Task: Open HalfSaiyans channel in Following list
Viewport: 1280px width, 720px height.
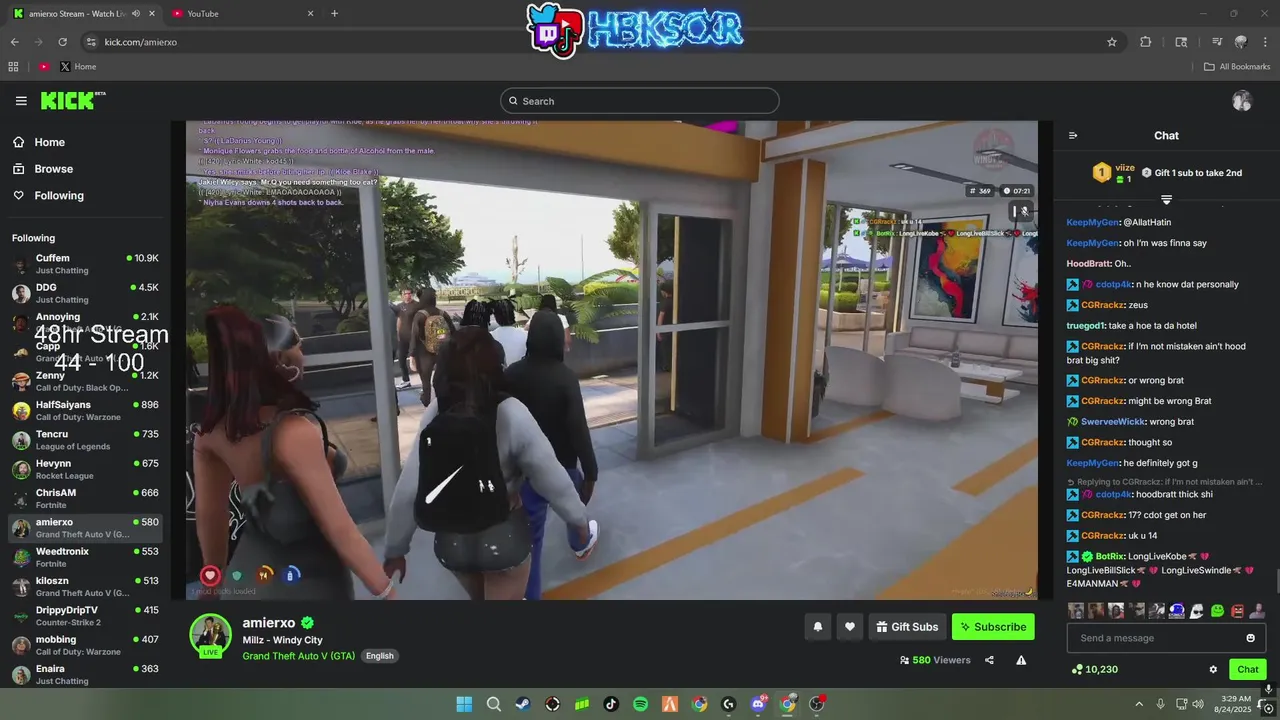Action: (85, 411)
